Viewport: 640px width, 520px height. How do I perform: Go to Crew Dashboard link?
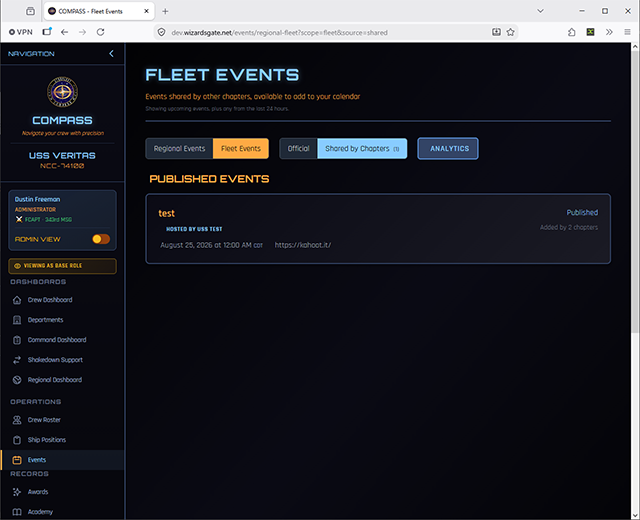pyautogui.click(x=50, y=300)
